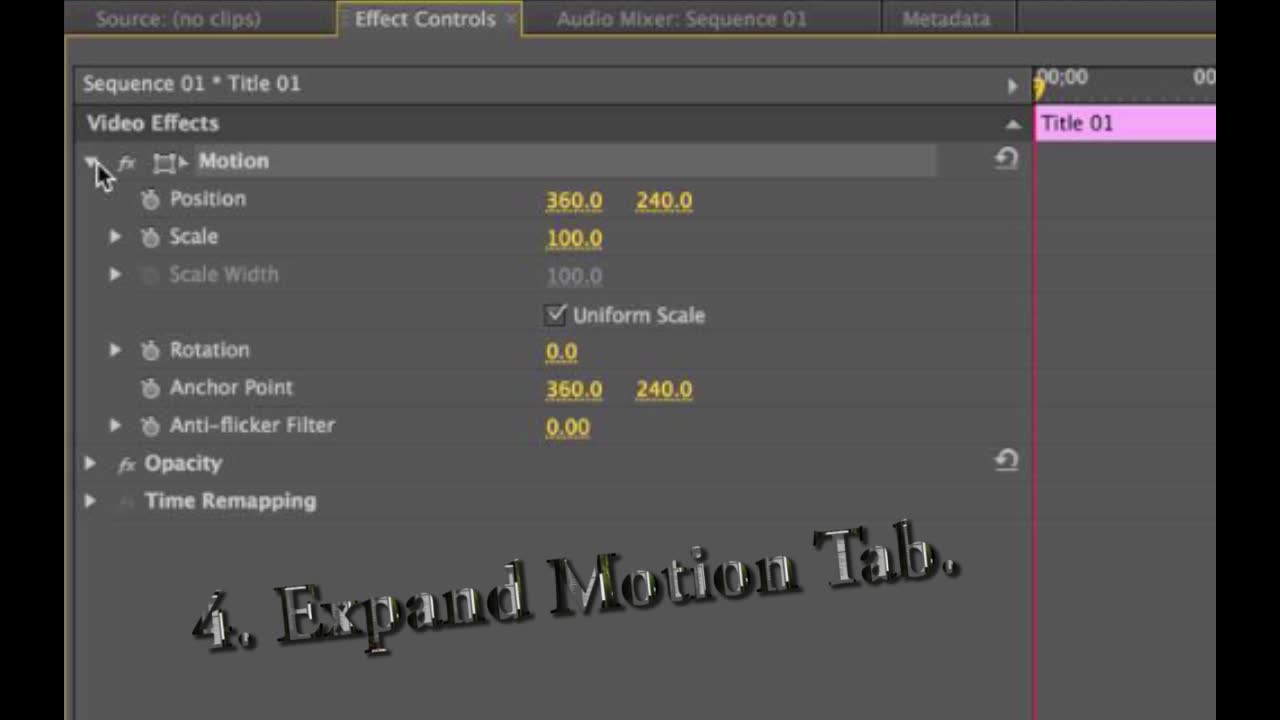Viewport: 1280px width, 720px height.
Task: Click the Sequence 01 * Title 01 label
Action: point(191,84)
